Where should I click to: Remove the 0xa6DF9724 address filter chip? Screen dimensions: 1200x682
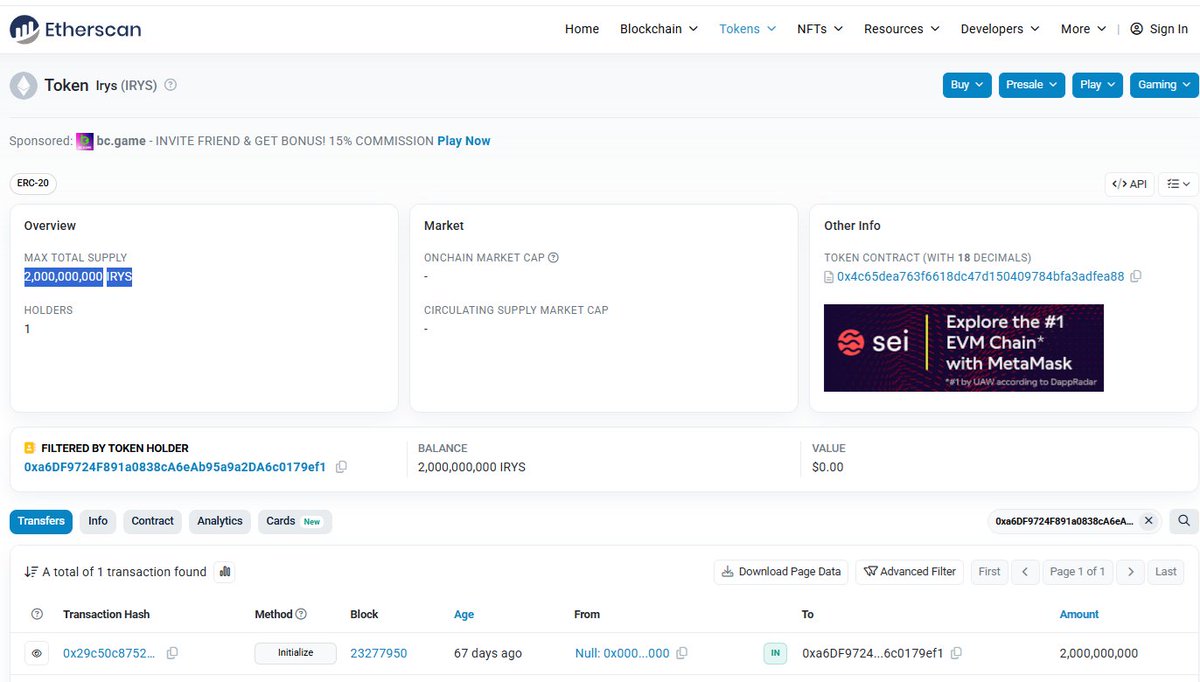point(1148,521)
